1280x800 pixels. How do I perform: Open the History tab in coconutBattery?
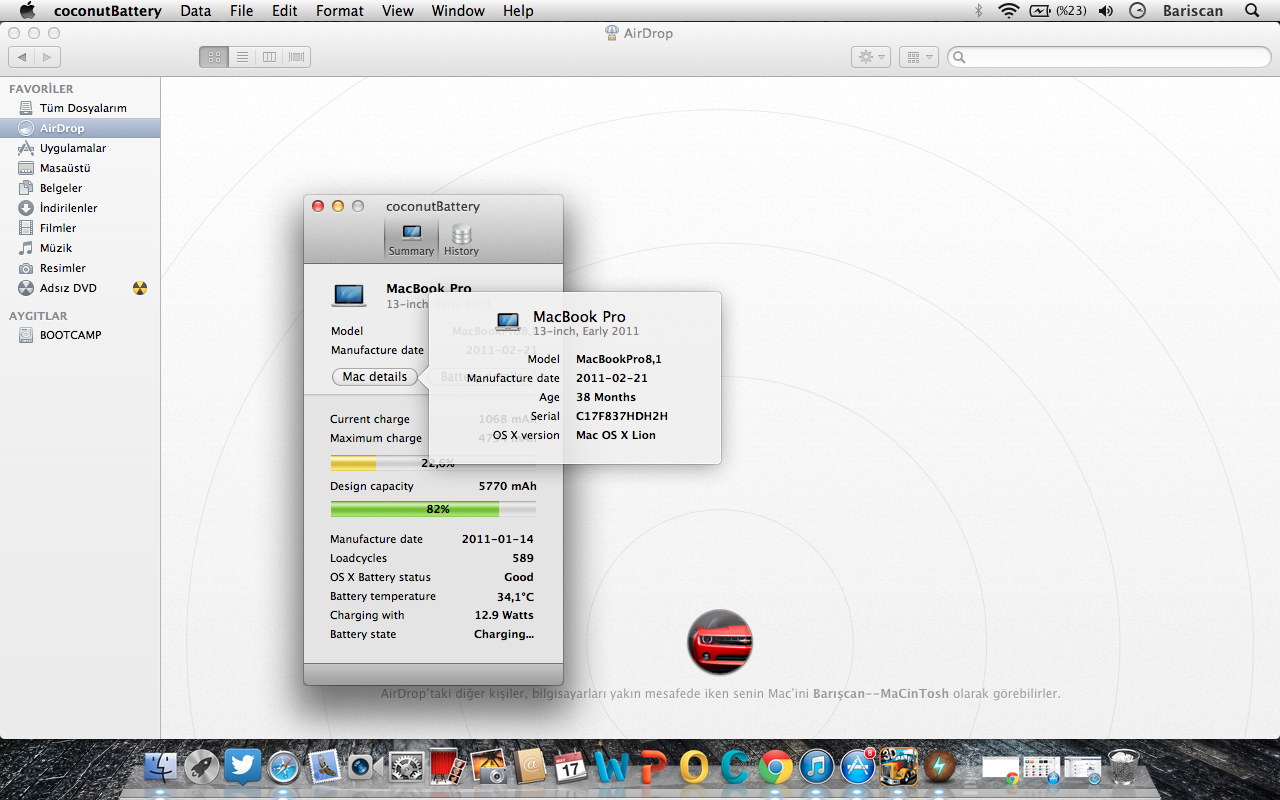pyautogui.click(x=461, y=240)
